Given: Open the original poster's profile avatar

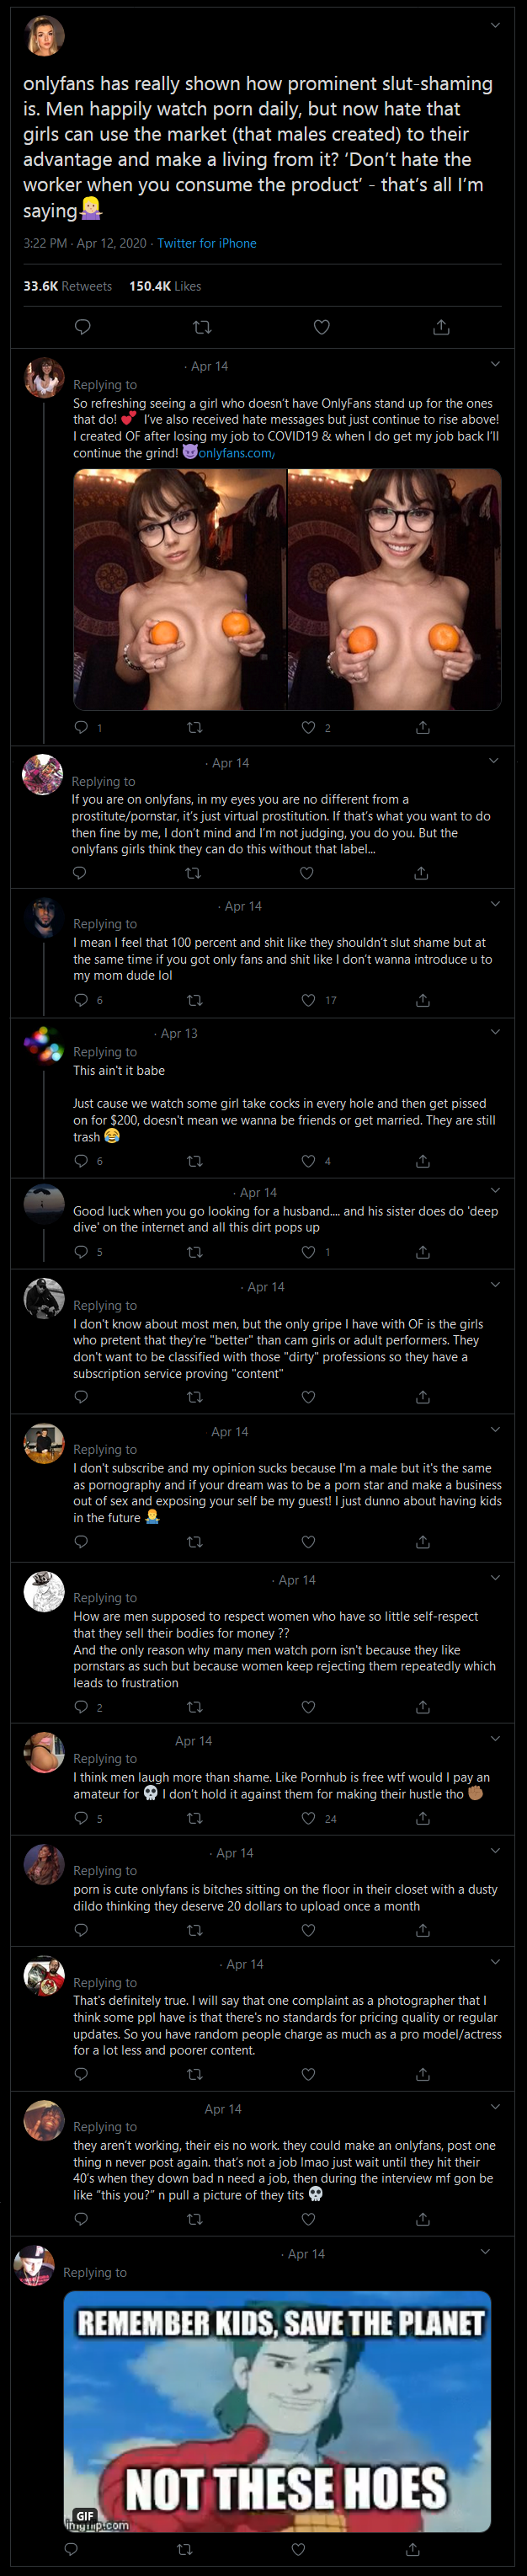Looking at the screenshot, I should click(44, 37).
